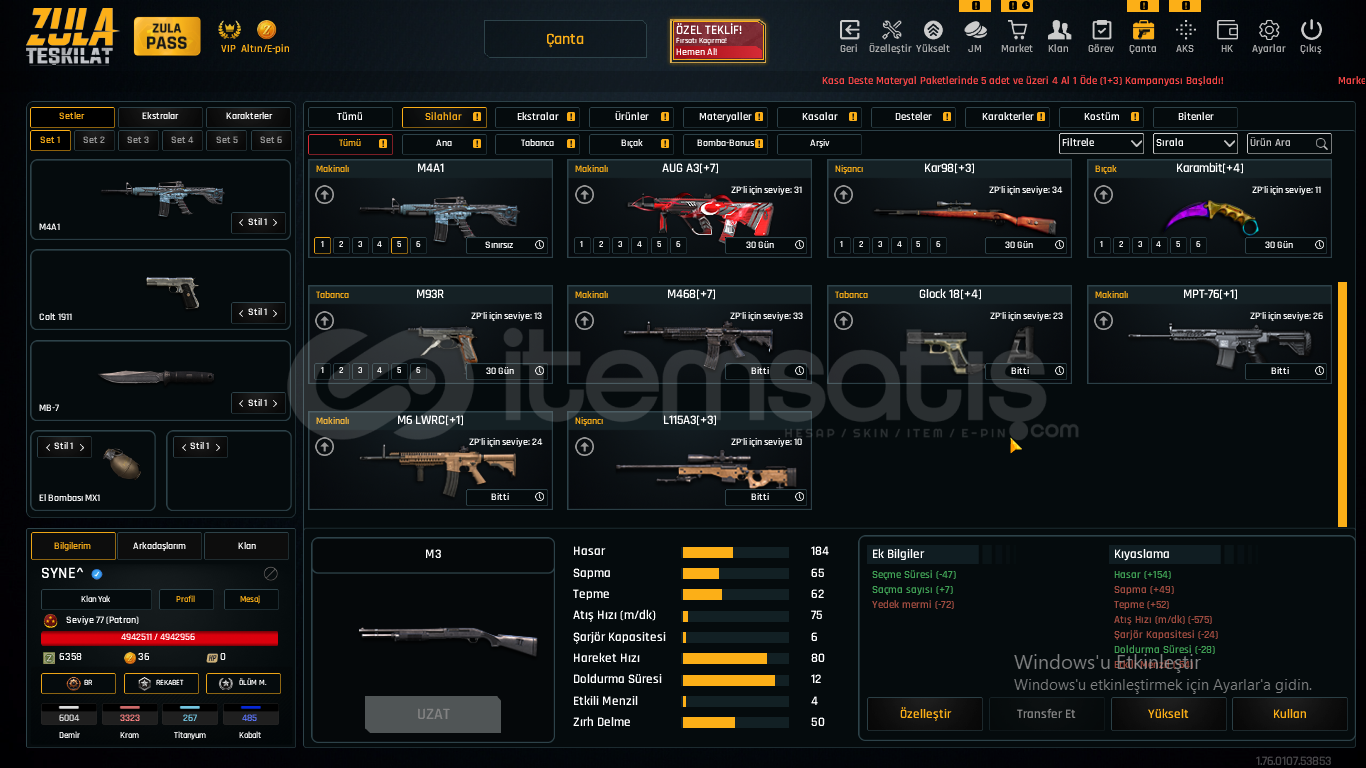This screenshot has height=768, width=1366.
Task: Click the block icon beside SYNE^
Action: [270, 574]
